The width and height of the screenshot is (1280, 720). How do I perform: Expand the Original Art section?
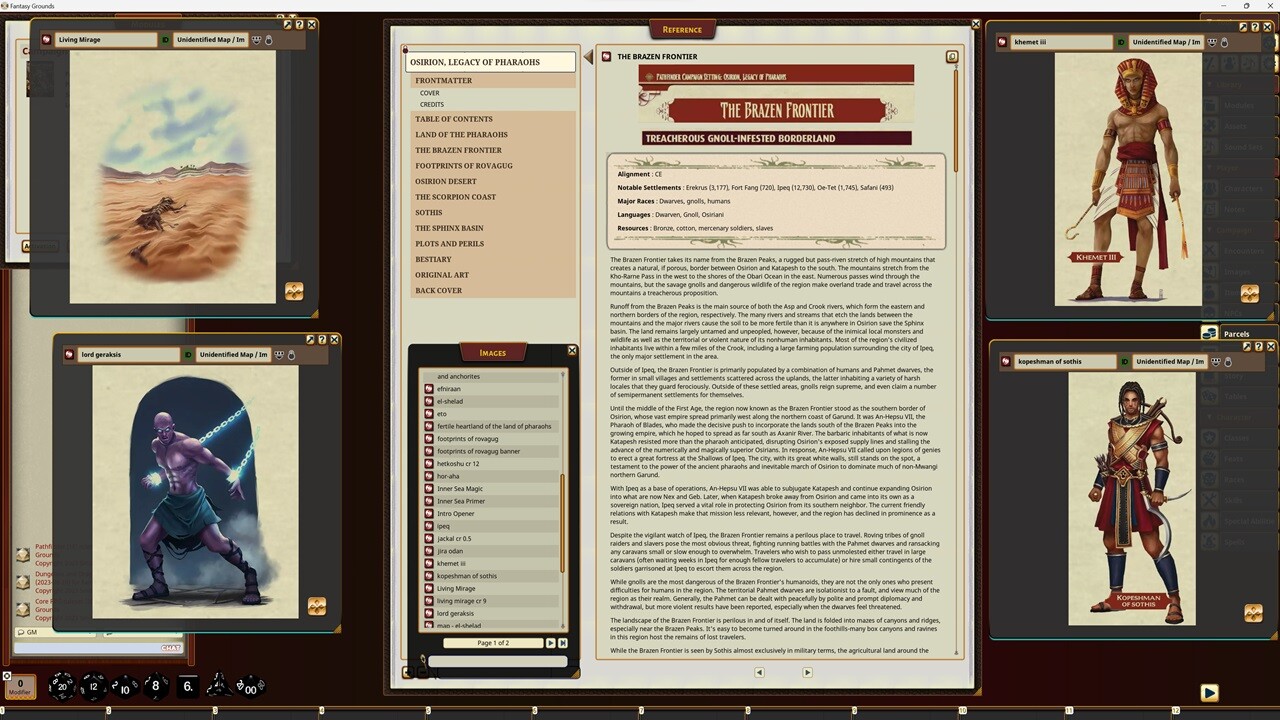point(442,275)
